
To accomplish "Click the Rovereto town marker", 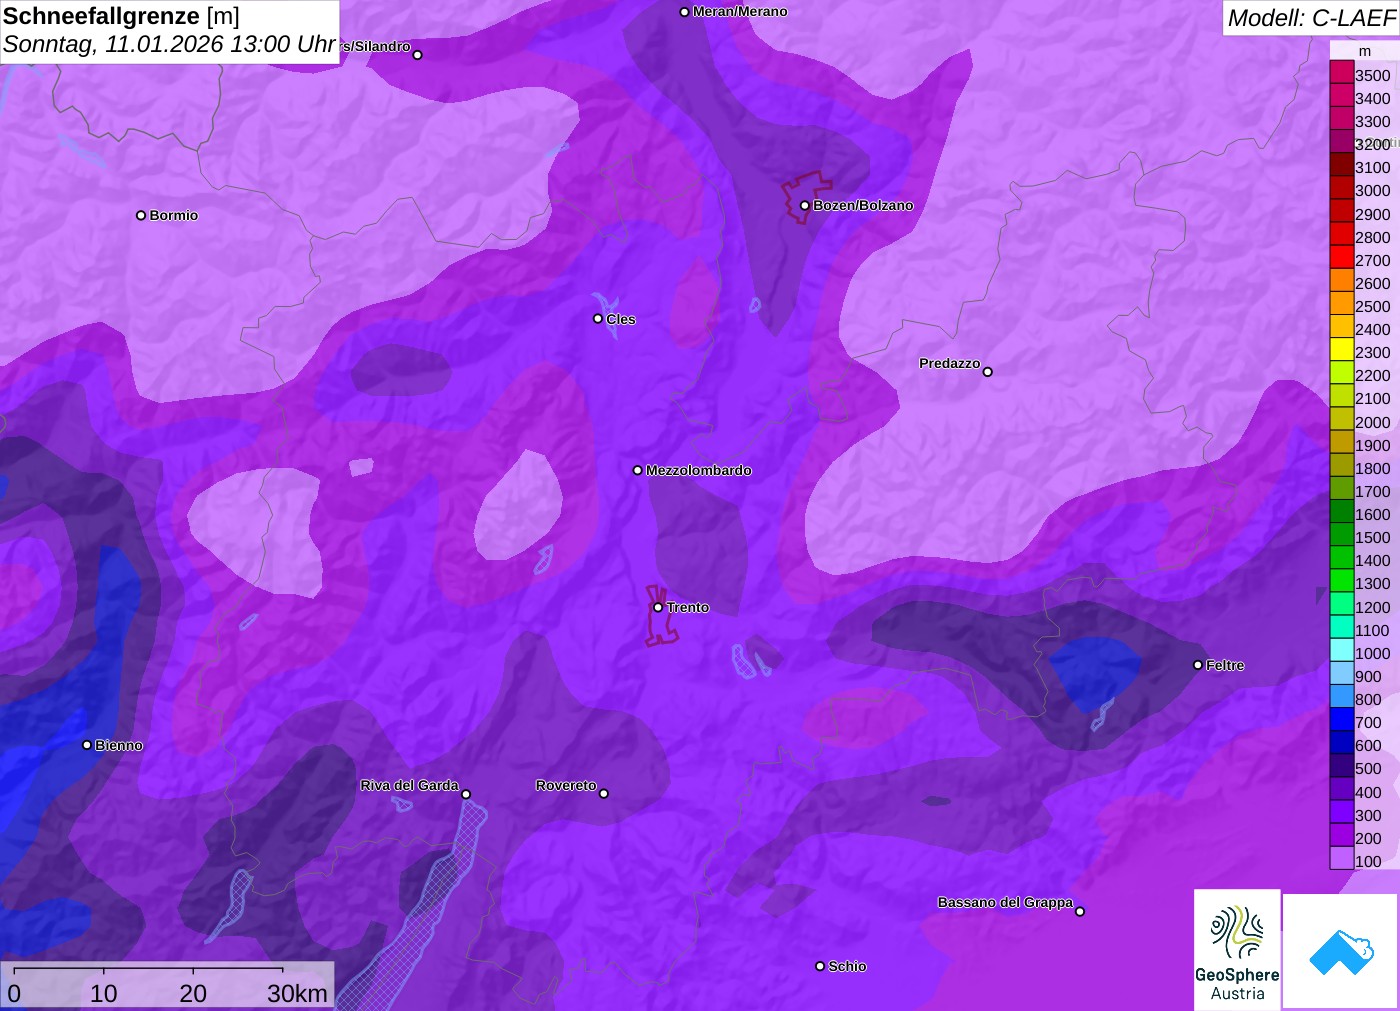I will pyautogui.click(x=604, y=794).
